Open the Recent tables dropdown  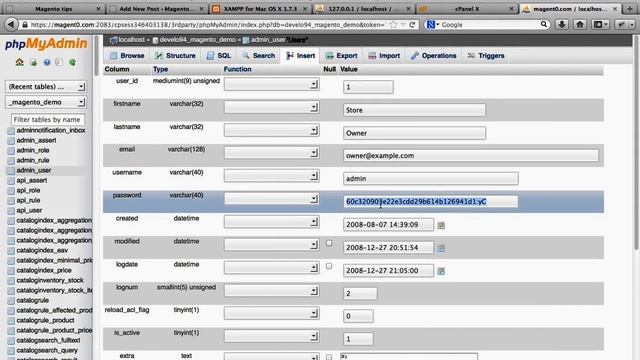pos(46,87)
